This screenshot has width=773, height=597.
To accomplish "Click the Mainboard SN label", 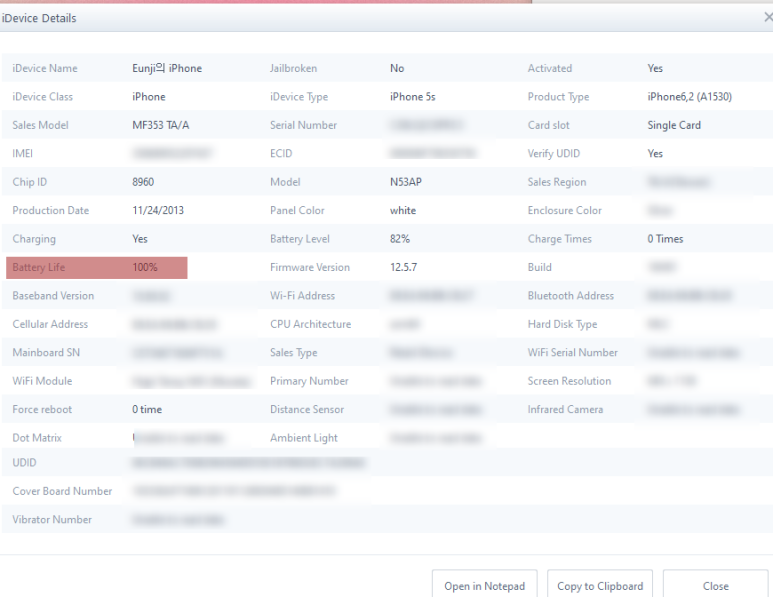I will pos(46,352).
